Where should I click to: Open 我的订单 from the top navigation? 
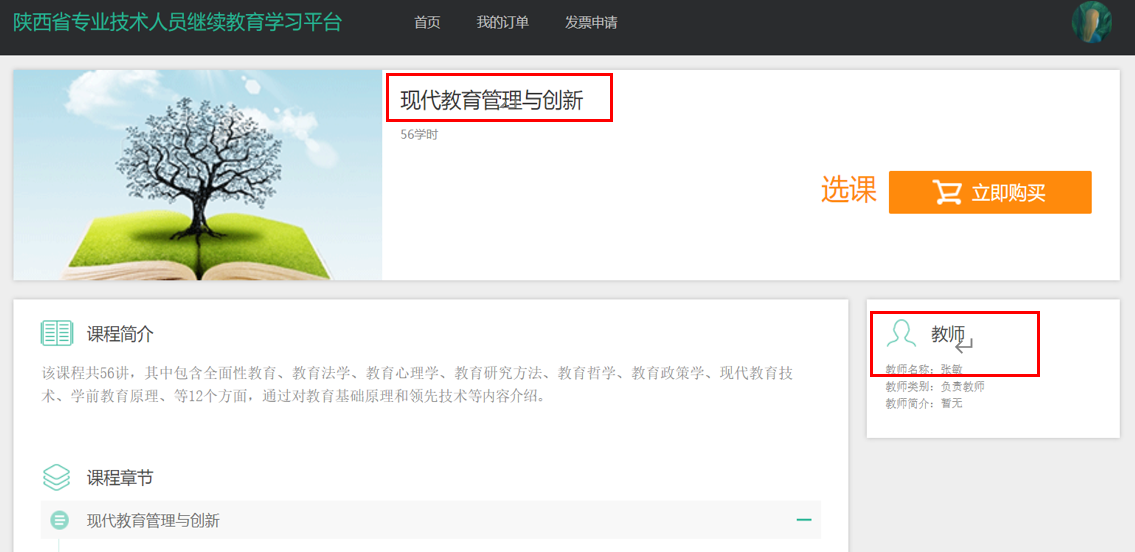pos(503,22)
